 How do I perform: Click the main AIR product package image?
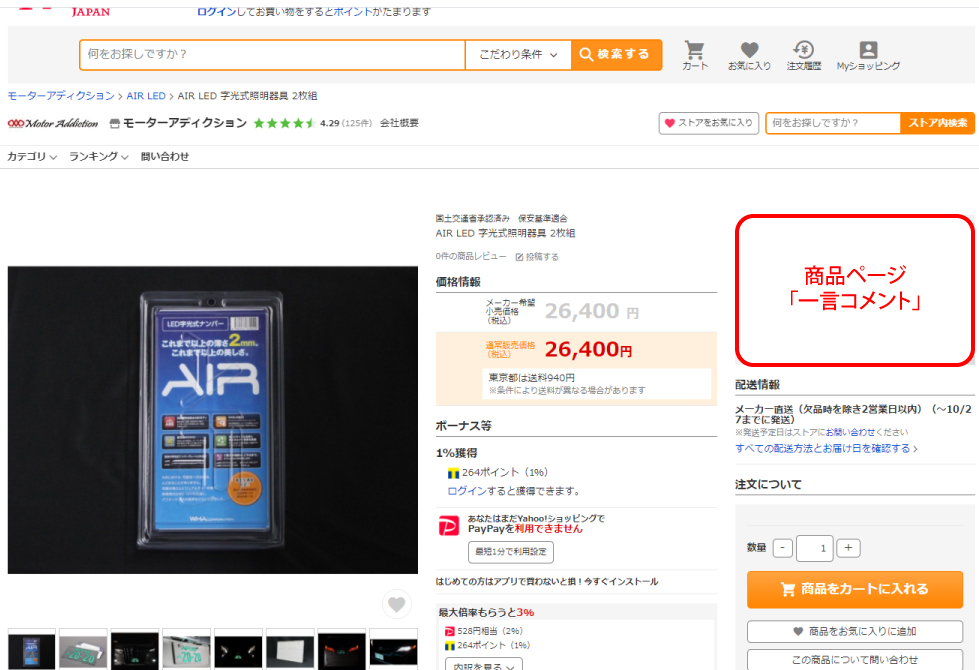point(212,420)
